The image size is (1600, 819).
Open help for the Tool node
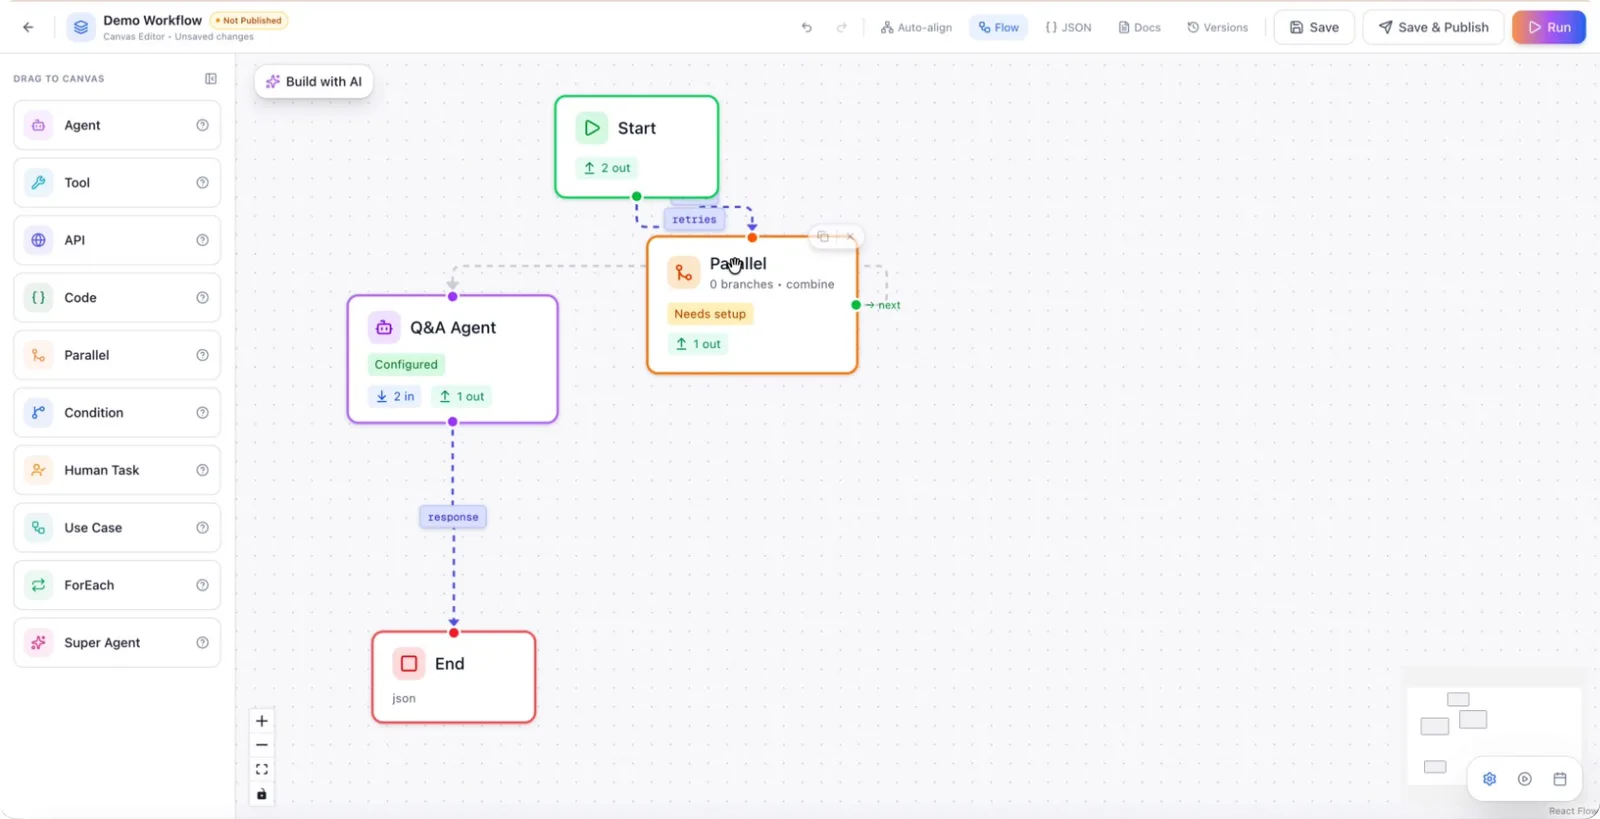pos(203,183)
